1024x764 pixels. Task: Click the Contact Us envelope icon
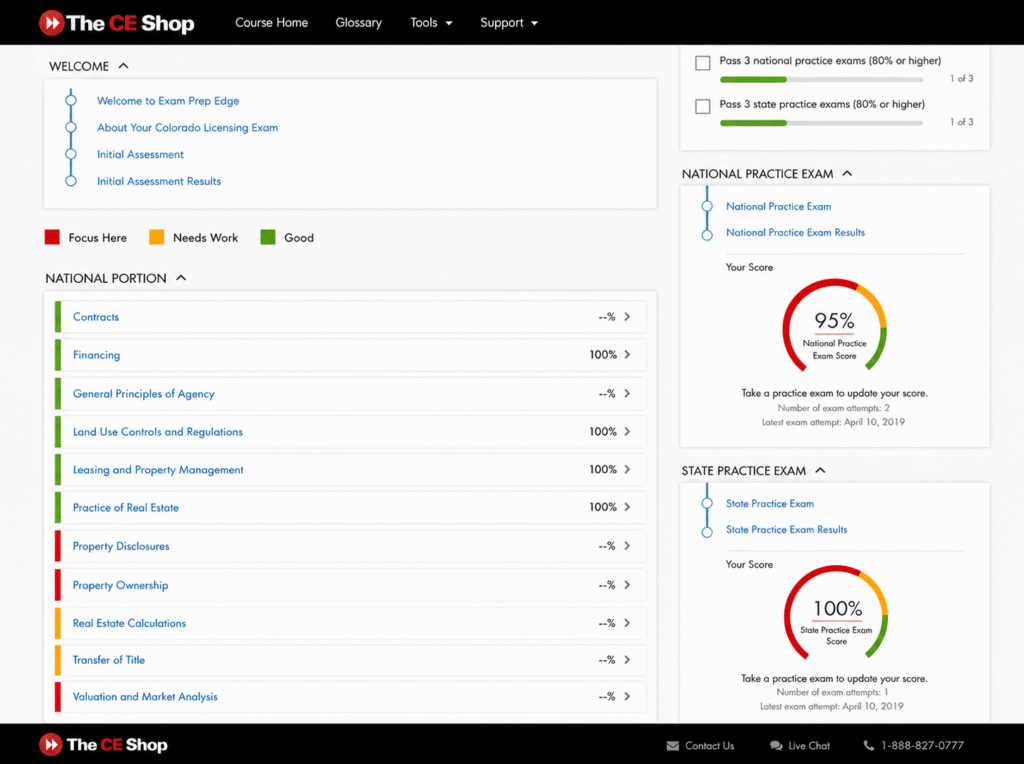pyautogui.click(x=673, y=746)
